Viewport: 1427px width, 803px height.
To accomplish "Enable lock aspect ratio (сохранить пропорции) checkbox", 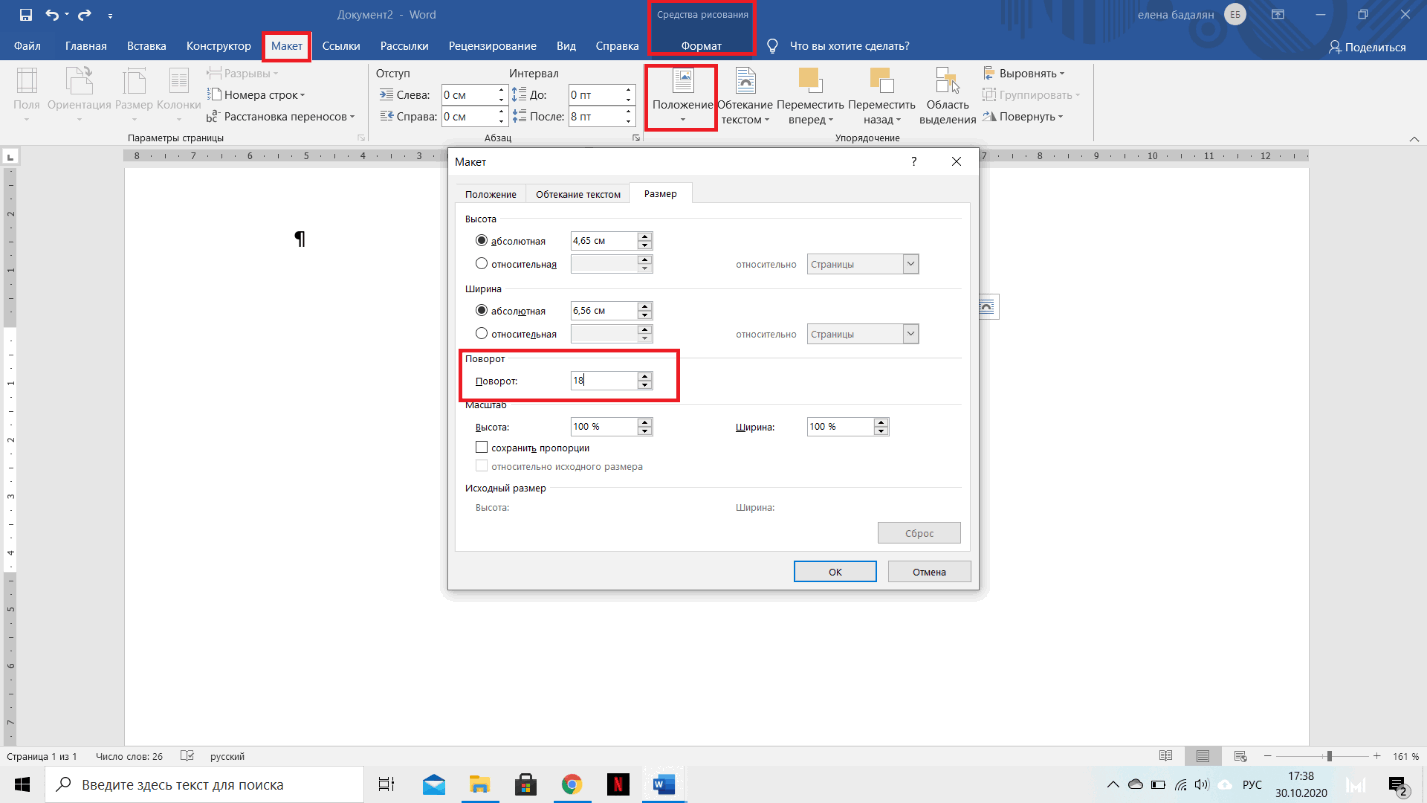I will [482, 448].
